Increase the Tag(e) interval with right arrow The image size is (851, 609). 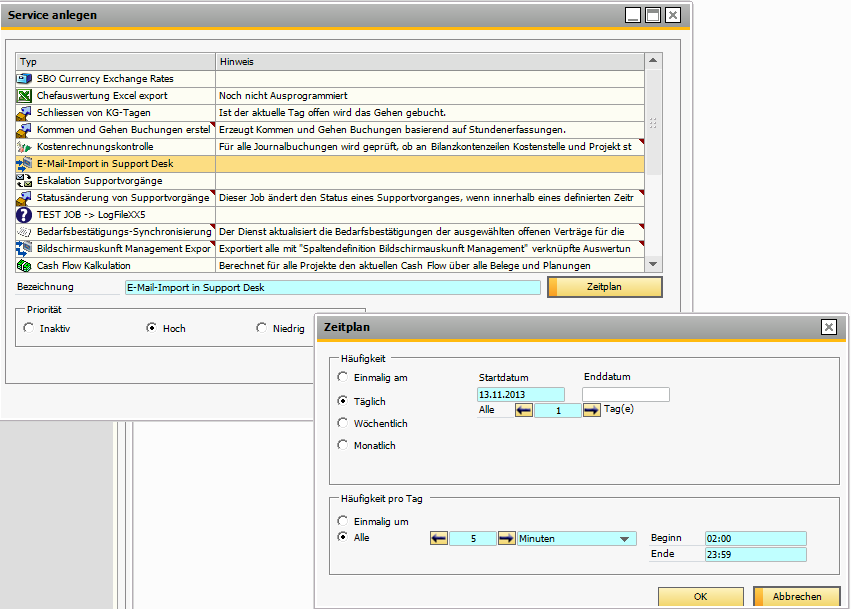pyautogui.click(x=591, y=410)
